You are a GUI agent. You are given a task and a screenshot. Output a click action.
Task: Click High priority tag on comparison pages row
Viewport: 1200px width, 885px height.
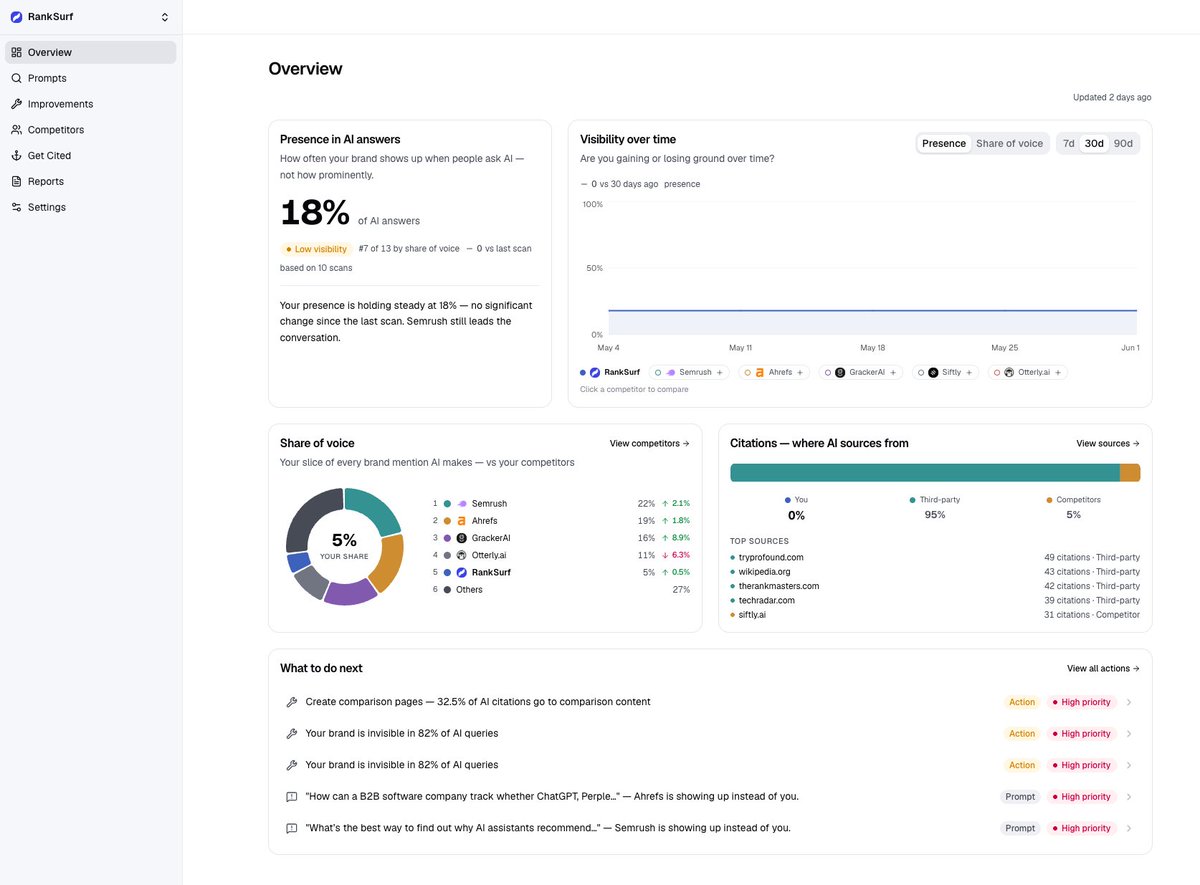(x=1081, y=702)
